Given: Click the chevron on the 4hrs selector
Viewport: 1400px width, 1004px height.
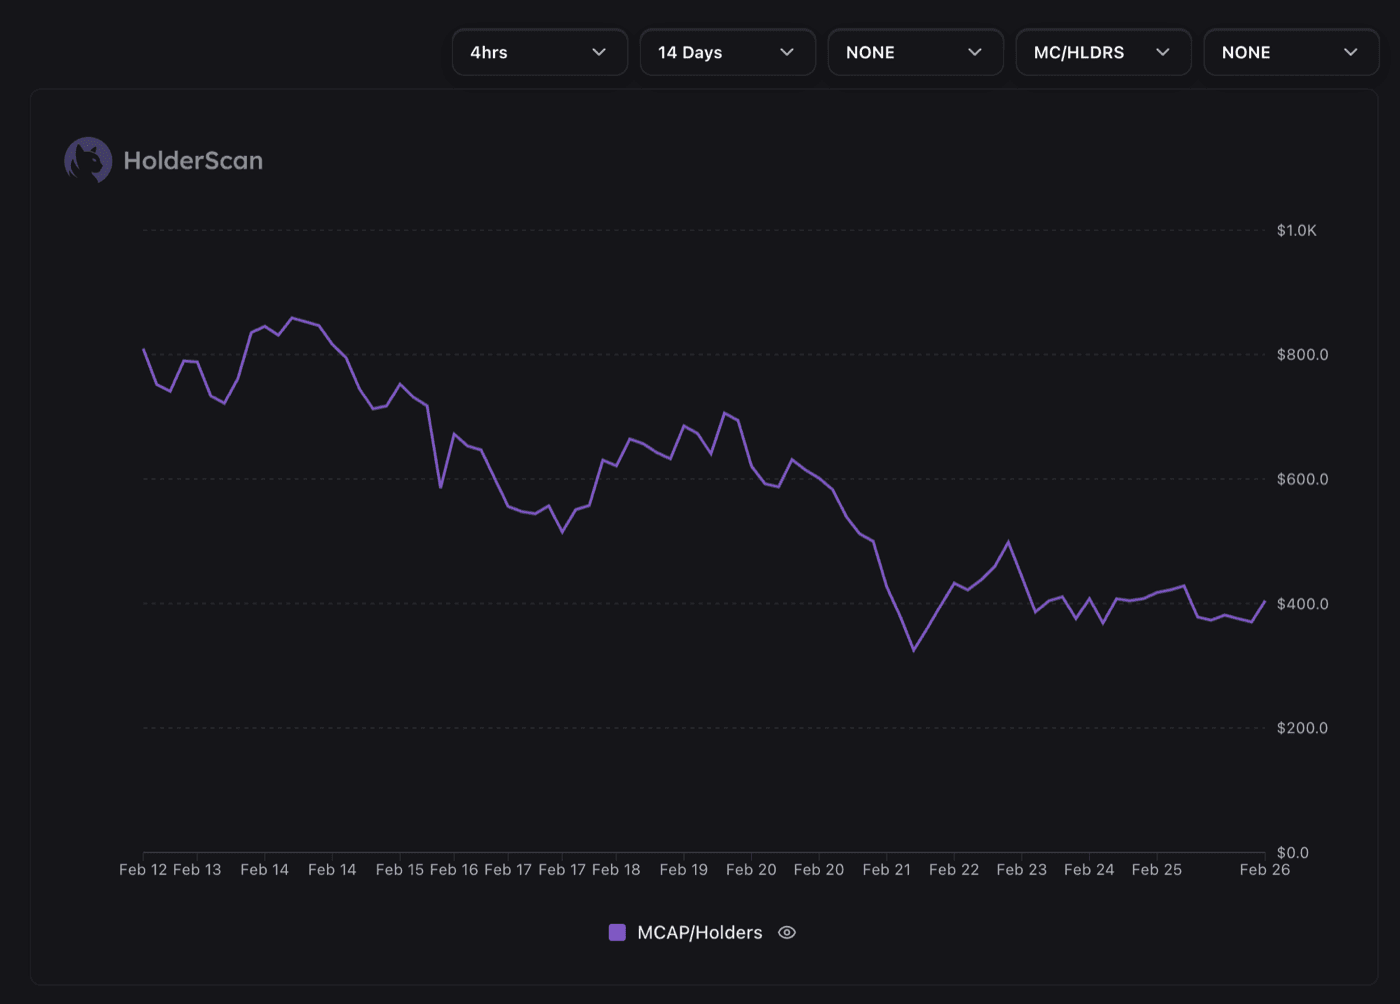Looking at the screenshot, I should tap(599, 52).
